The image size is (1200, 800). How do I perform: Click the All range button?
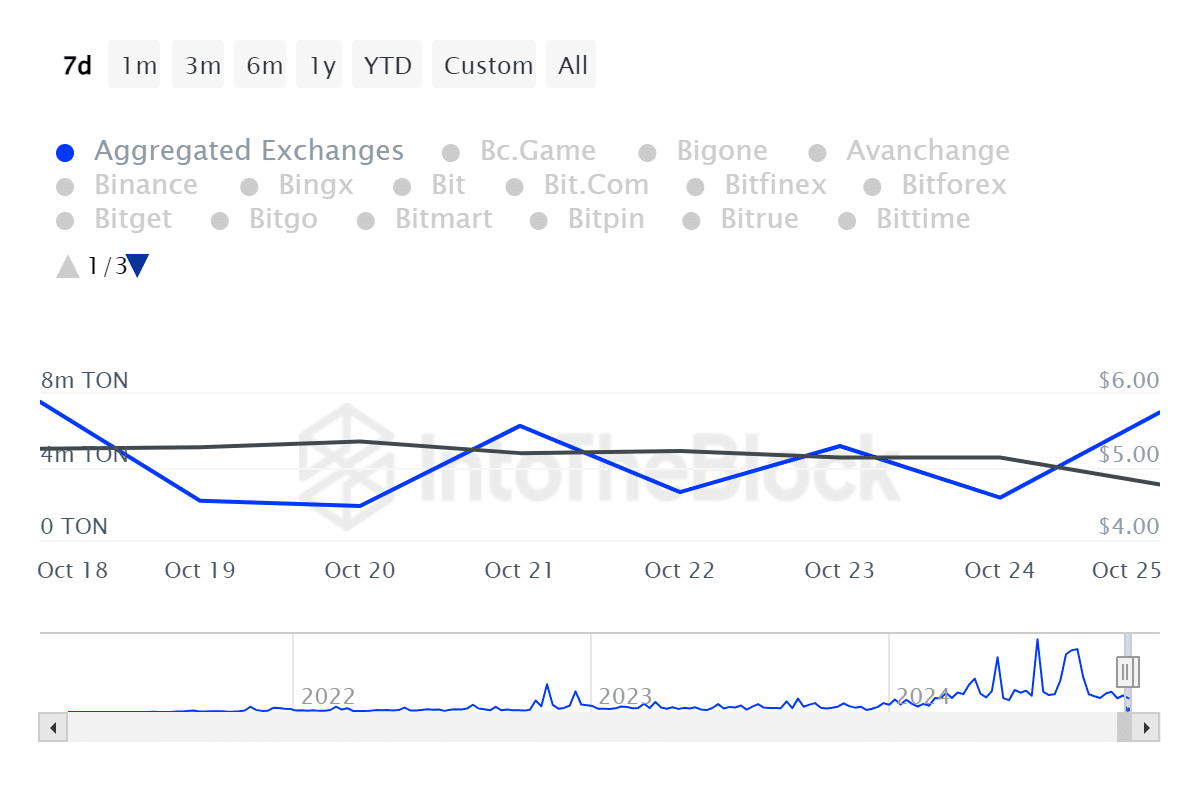[573, 66]
